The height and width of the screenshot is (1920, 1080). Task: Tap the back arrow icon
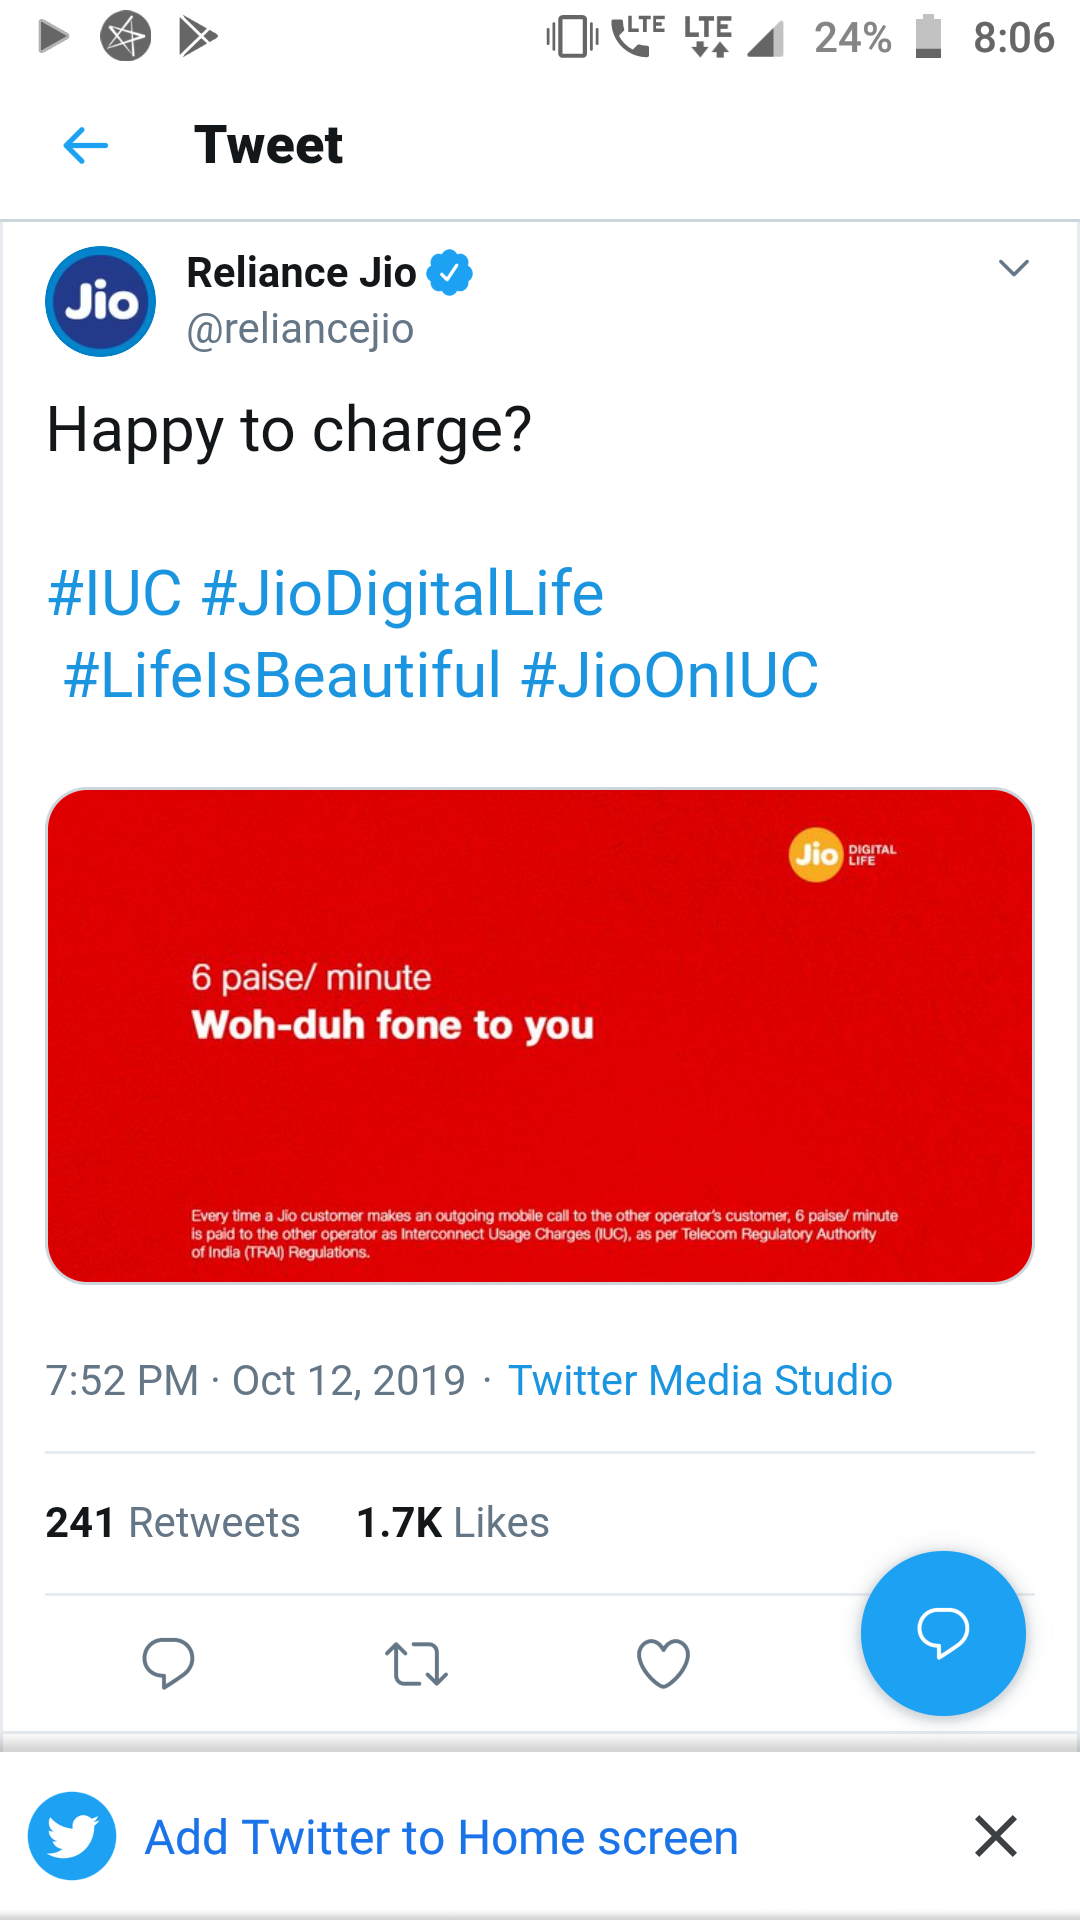[x=85, y=146]
